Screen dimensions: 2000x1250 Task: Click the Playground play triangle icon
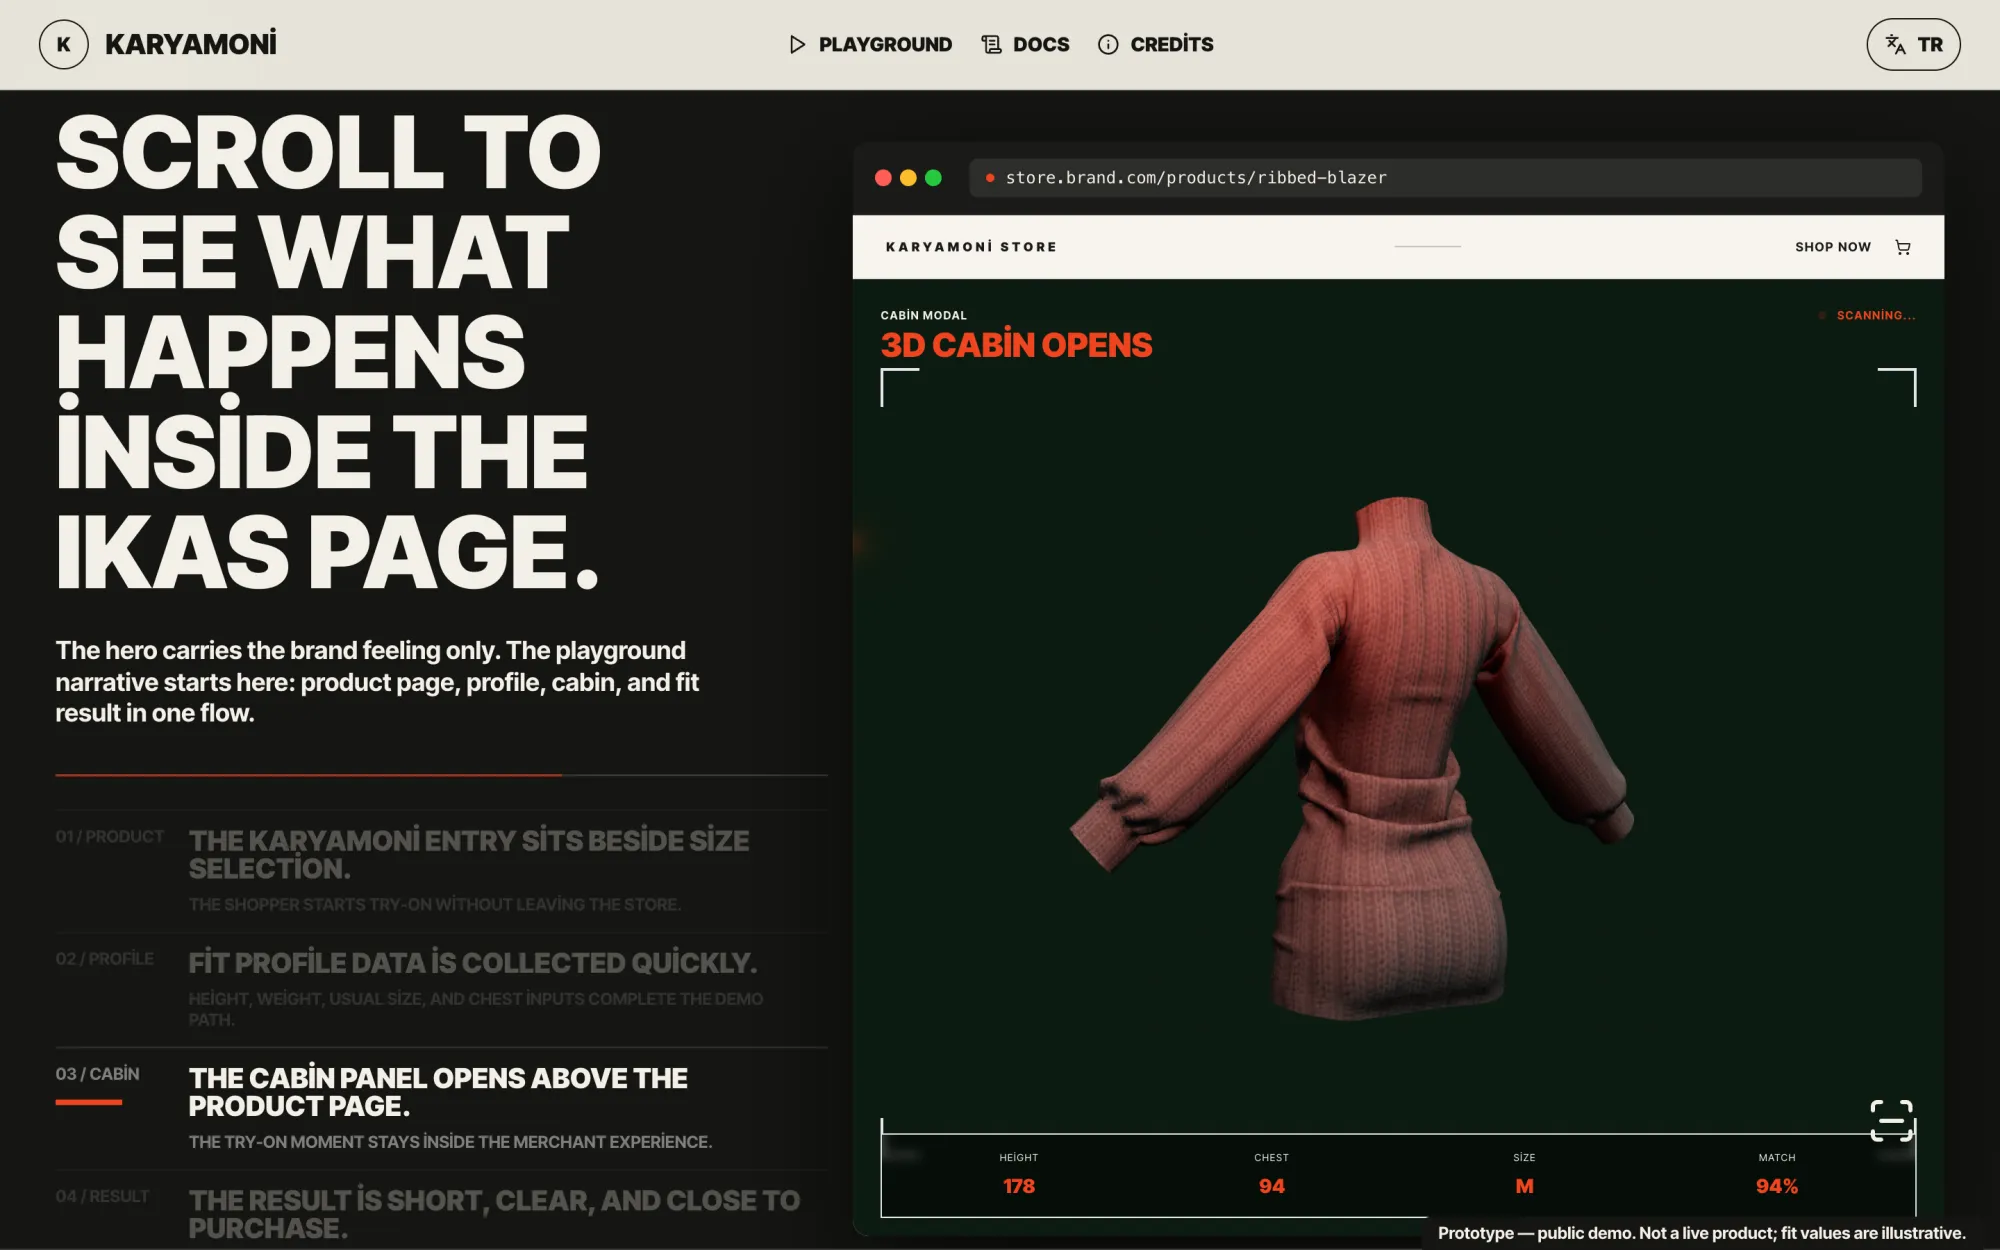point(797,44)
